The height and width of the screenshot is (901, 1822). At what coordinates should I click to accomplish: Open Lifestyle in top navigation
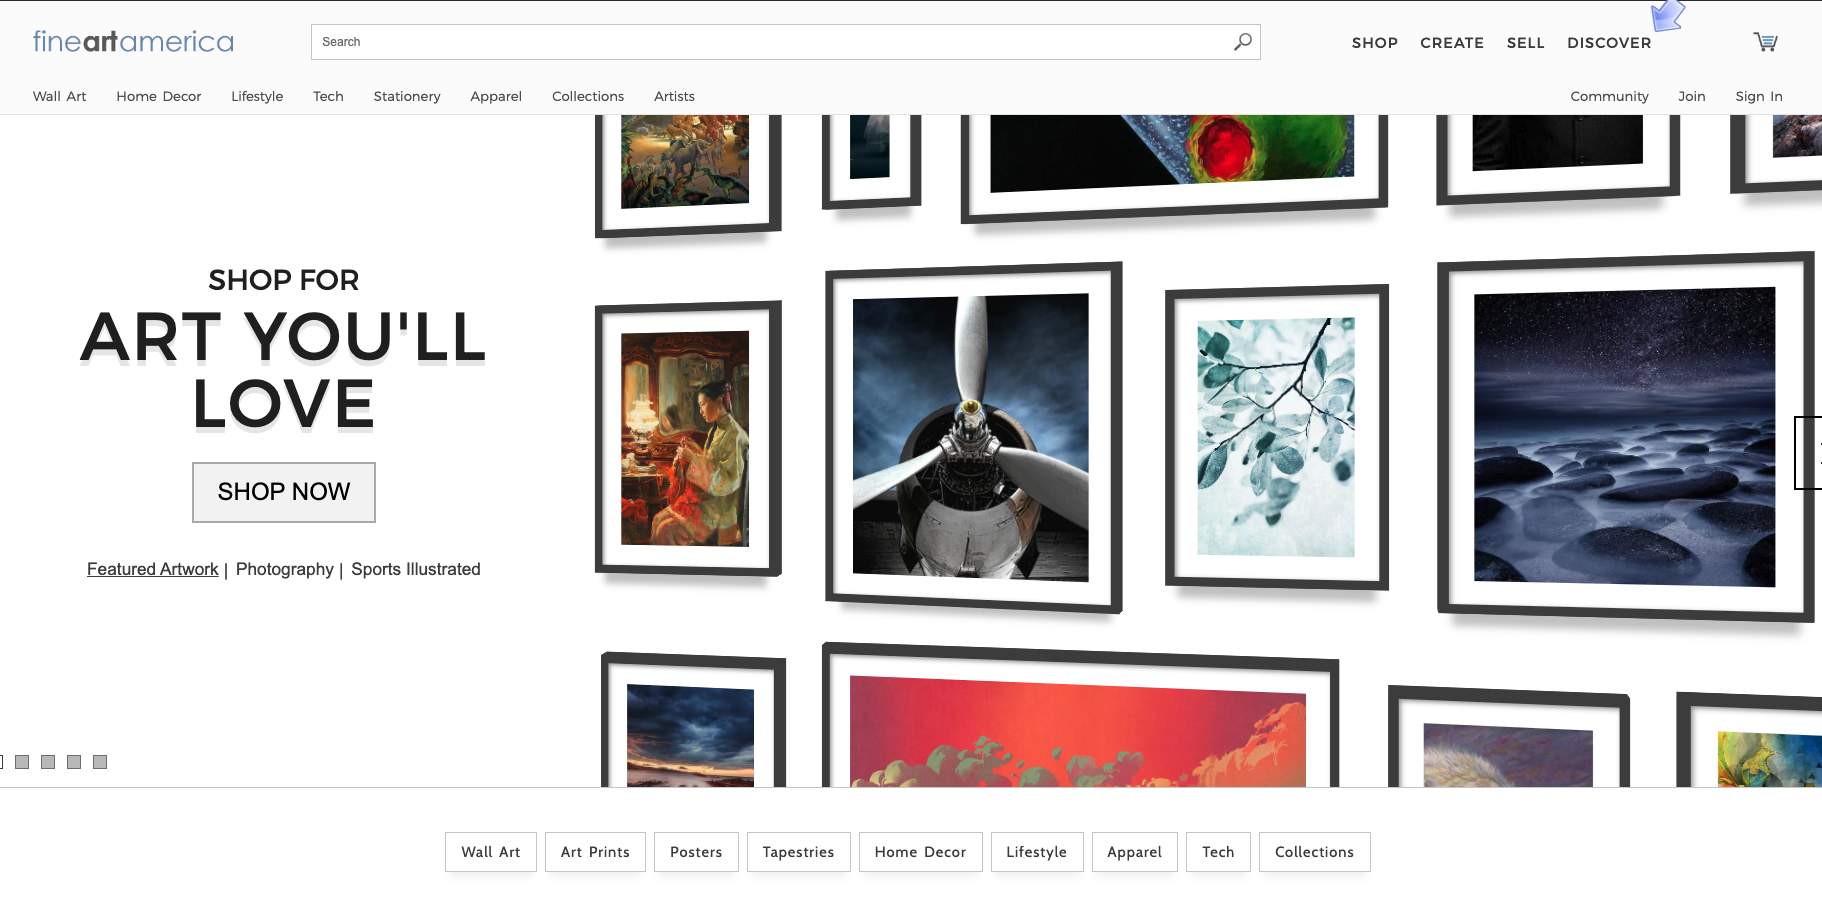click(x=257, y=96)
